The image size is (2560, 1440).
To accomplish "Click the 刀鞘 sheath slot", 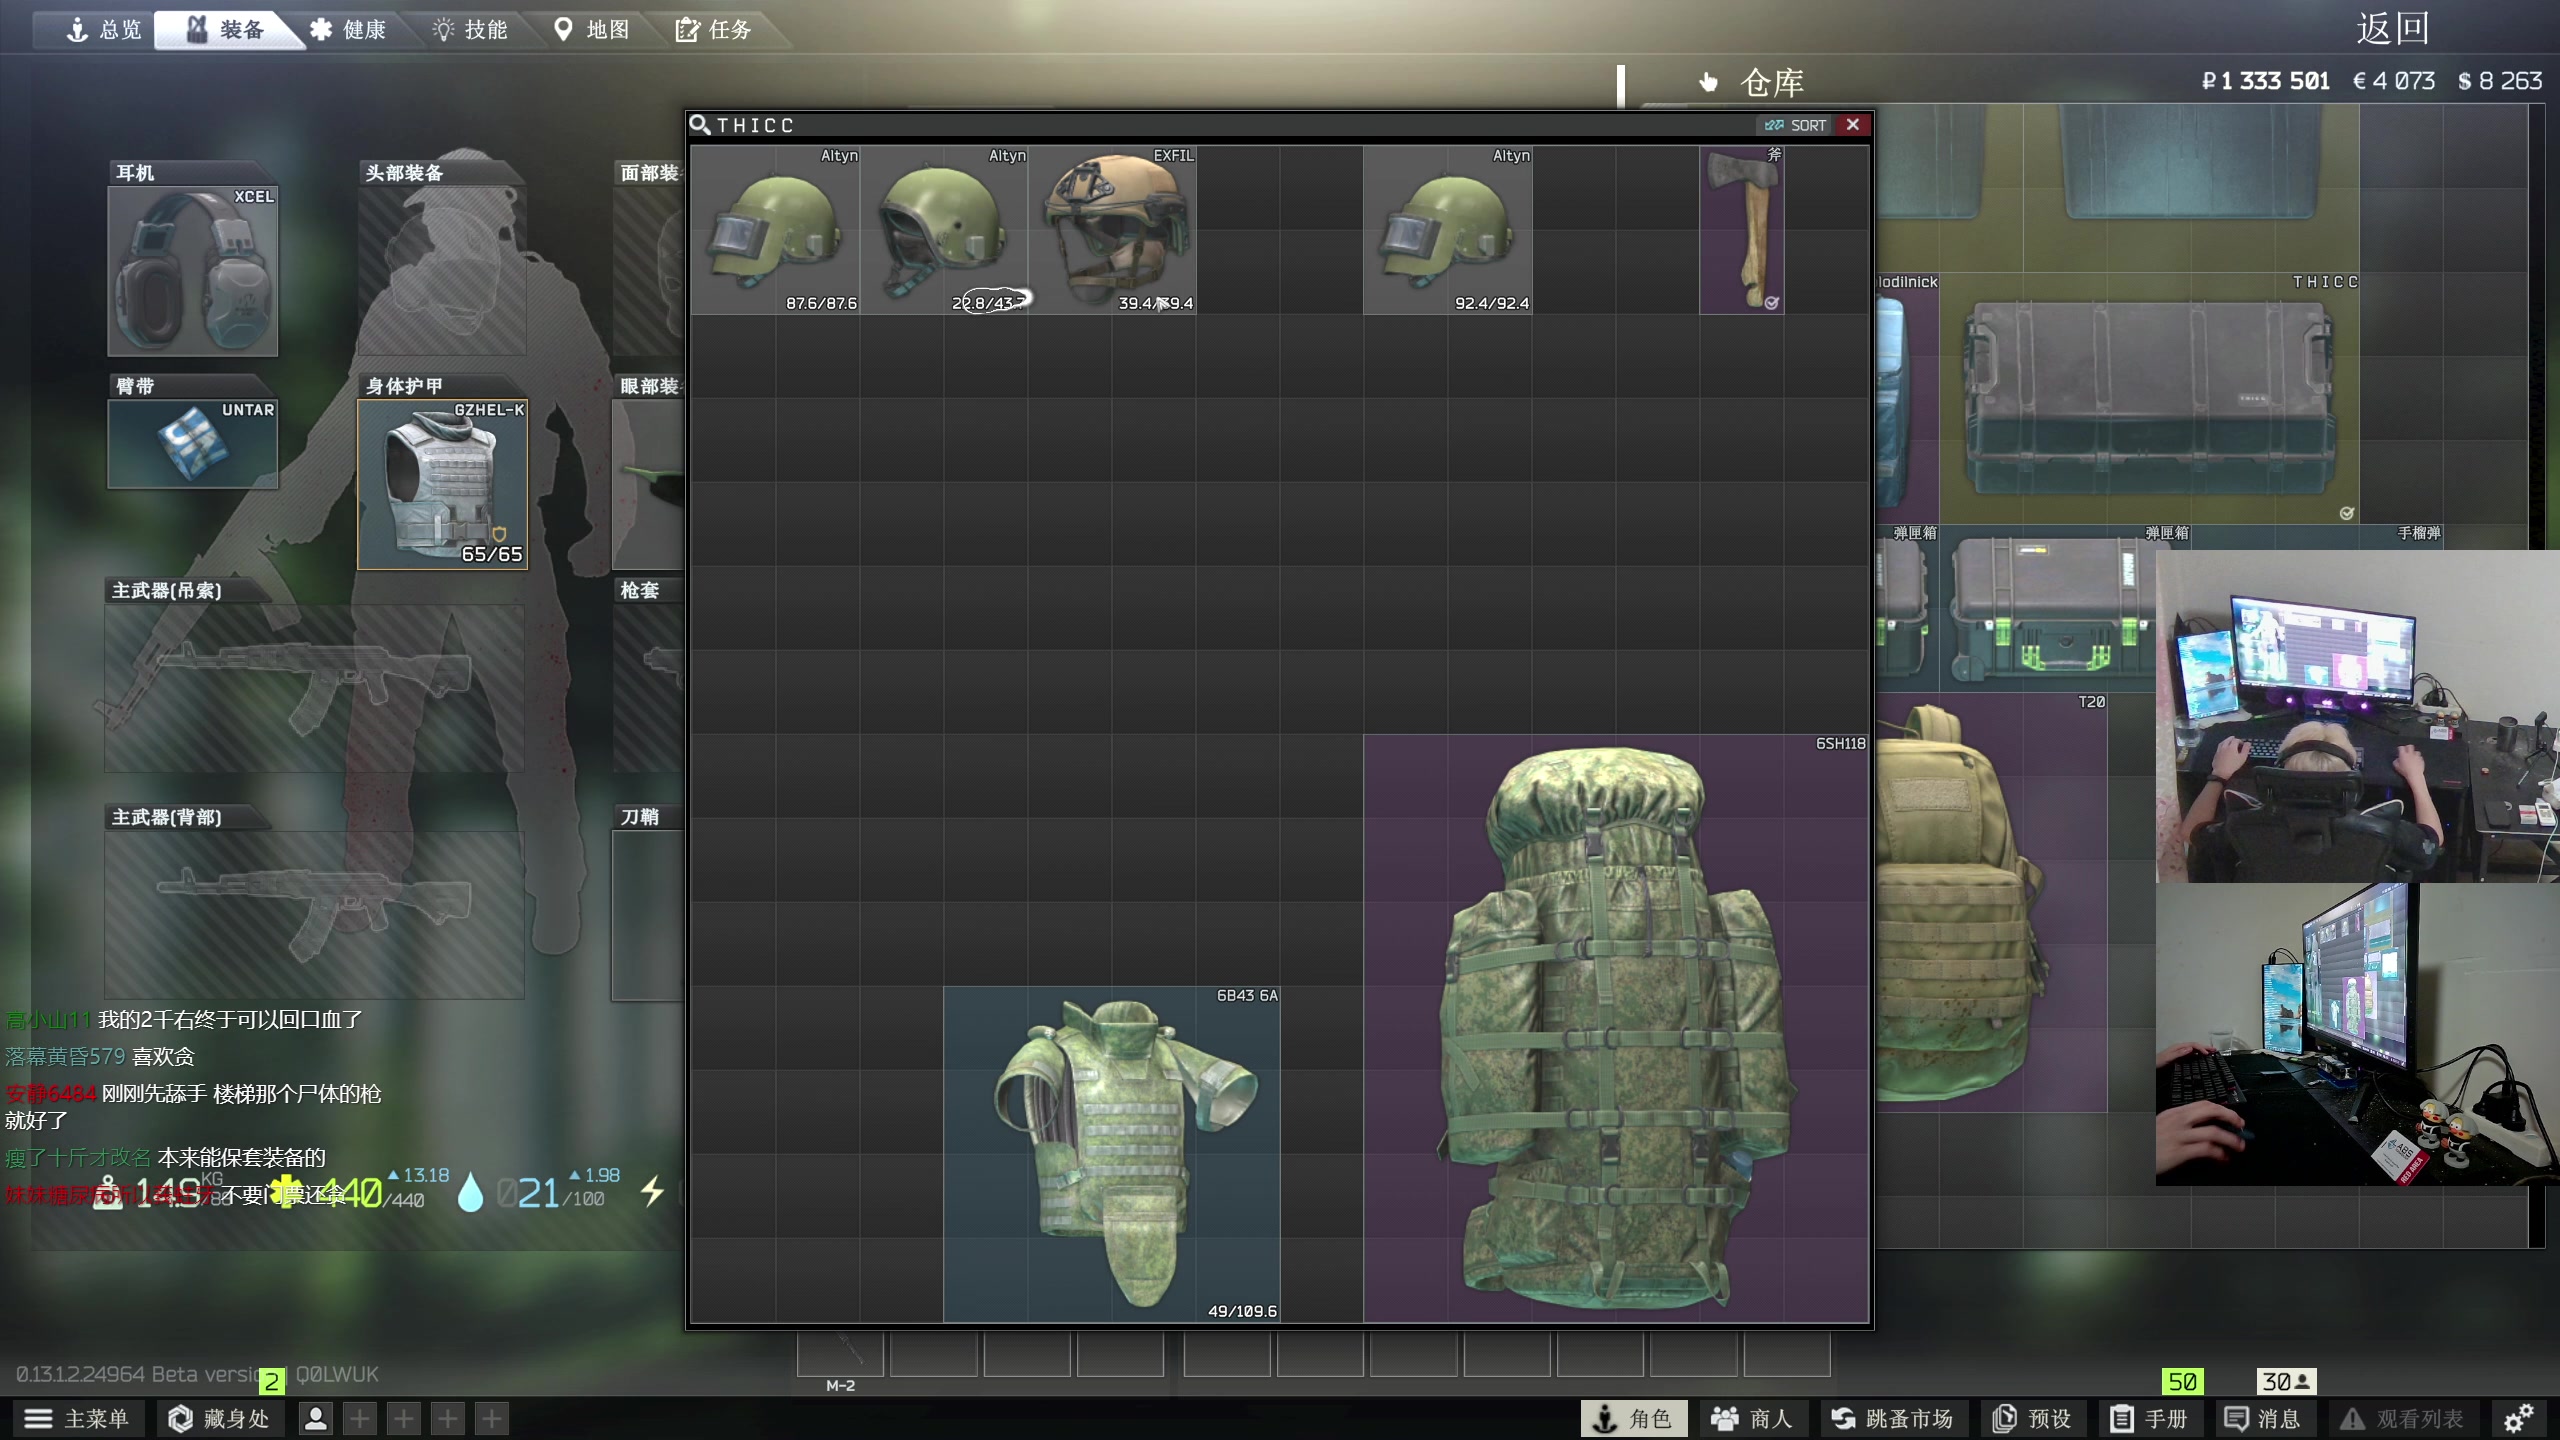I will [648, 915].
